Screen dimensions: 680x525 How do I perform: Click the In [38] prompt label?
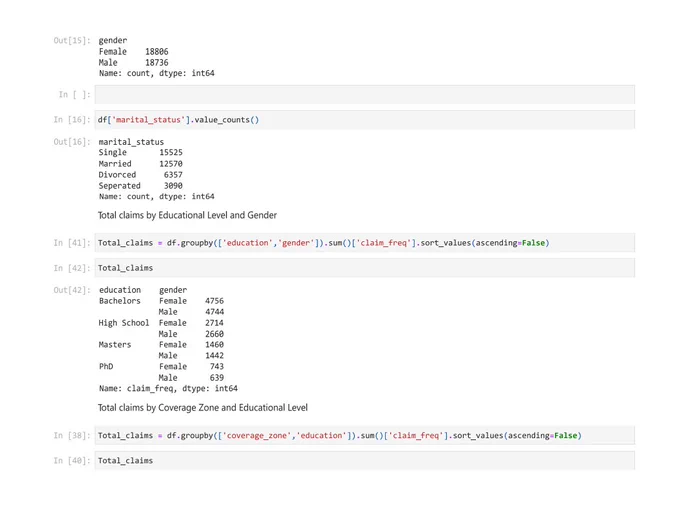[72, 435]
